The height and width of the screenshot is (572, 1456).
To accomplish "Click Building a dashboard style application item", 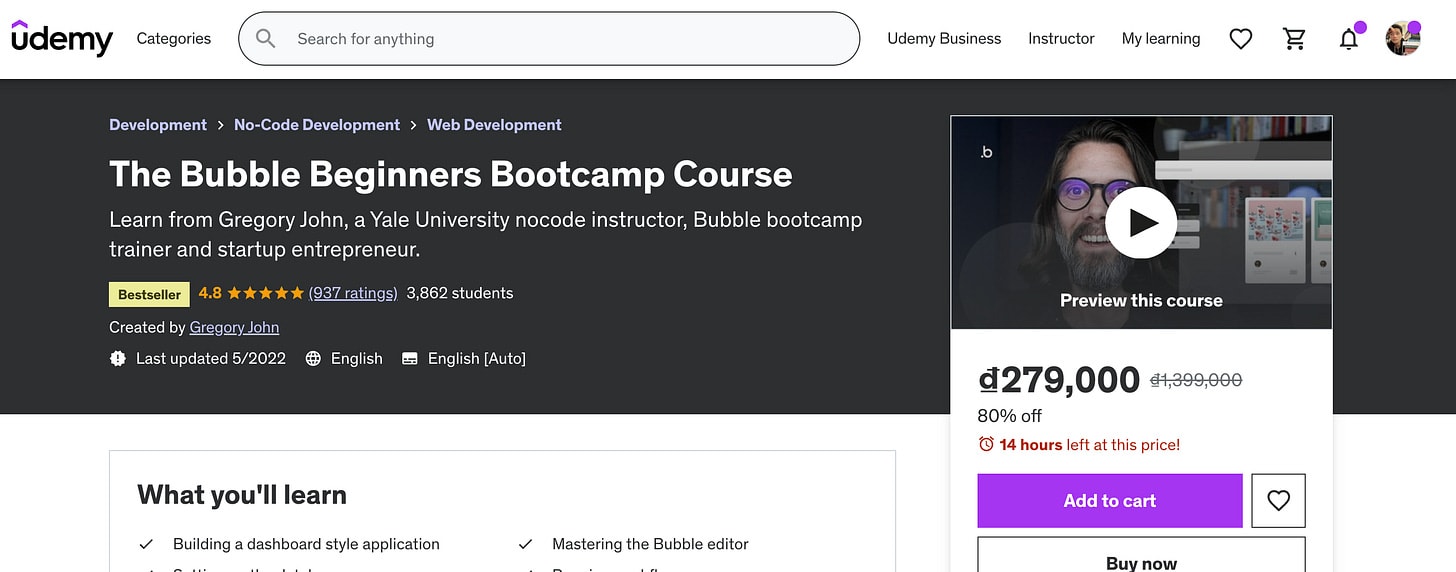I will point(306,544).
